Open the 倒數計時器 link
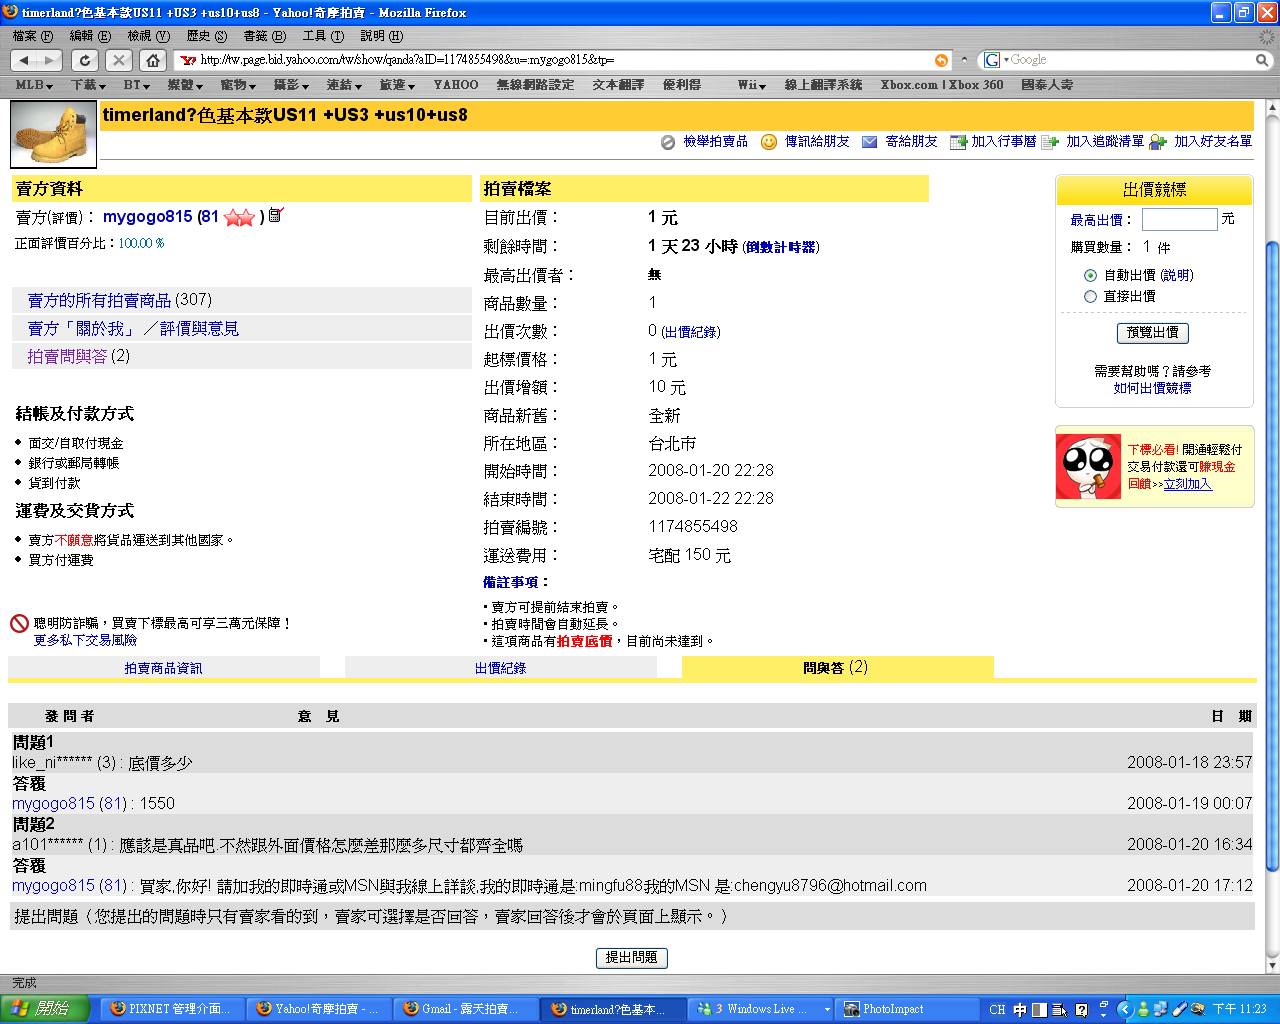 click(781, 247)
